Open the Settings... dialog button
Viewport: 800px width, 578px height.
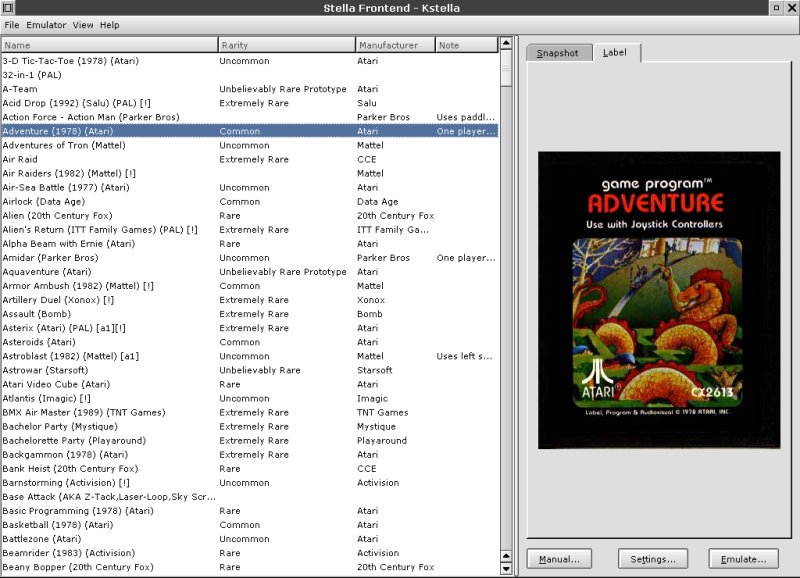click(653, 559)
